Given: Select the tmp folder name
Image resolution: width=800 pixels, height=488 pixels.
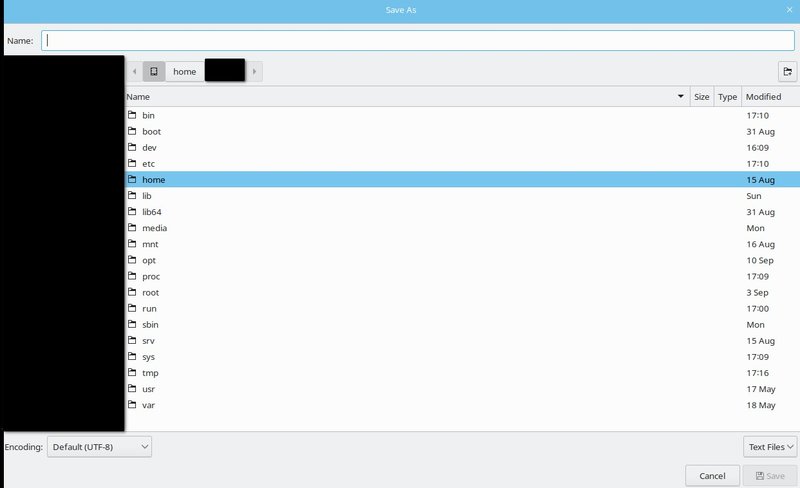Looking at the screenshot, I should (151, 373).
